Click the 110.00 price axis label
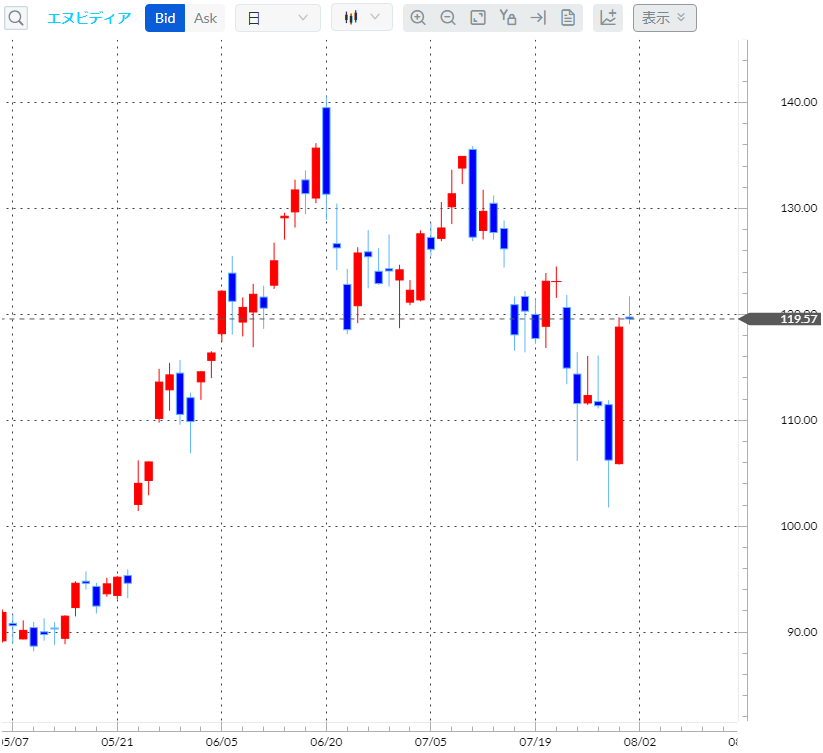This screenshot has width=823, height=753. [798, 420]
